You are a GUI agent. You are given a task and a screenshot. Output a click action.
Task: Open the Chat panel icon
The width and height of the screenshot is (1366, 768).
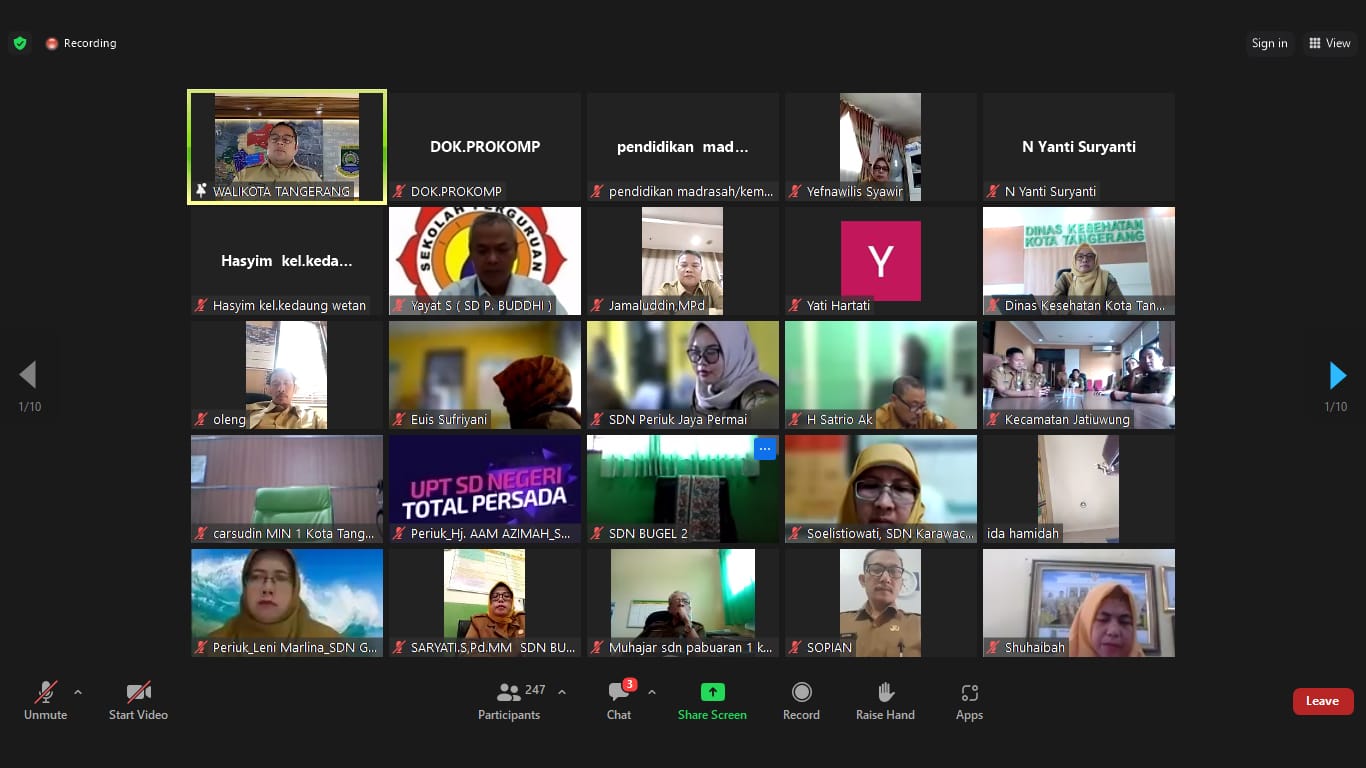tap(618, 692)
